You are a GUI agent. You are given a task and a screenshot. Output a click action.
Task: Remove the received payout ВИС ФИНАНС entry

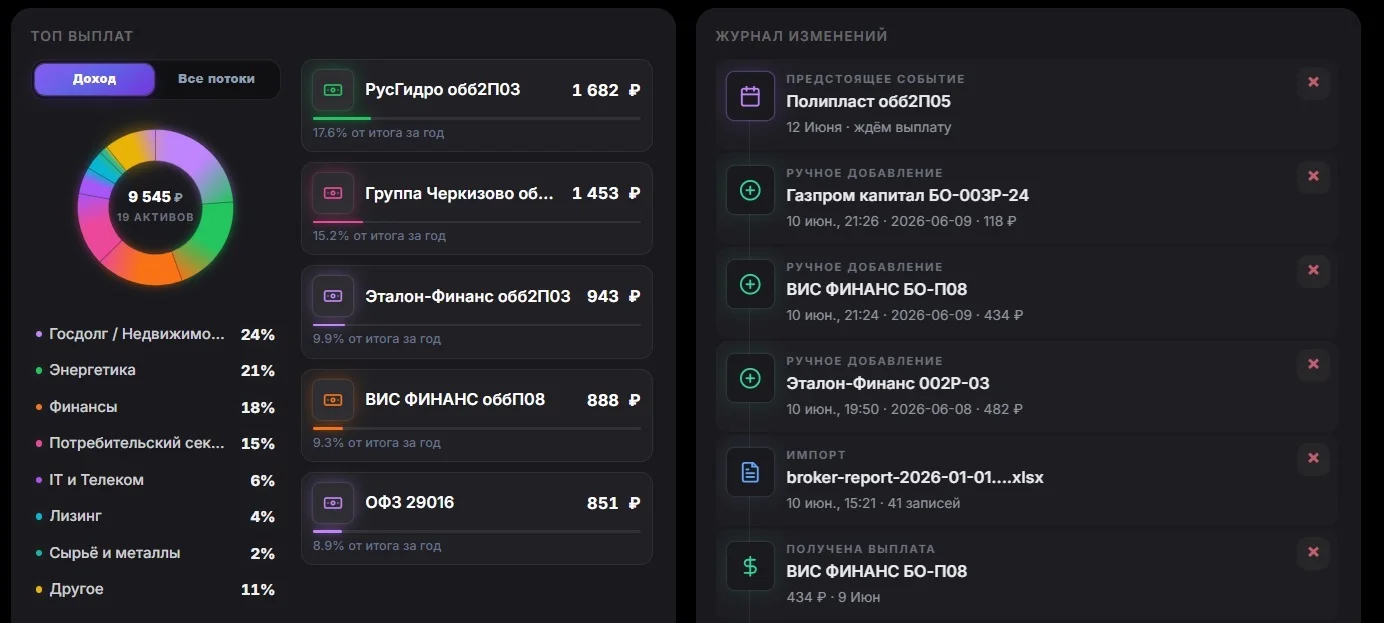(x=1313, y=552)
